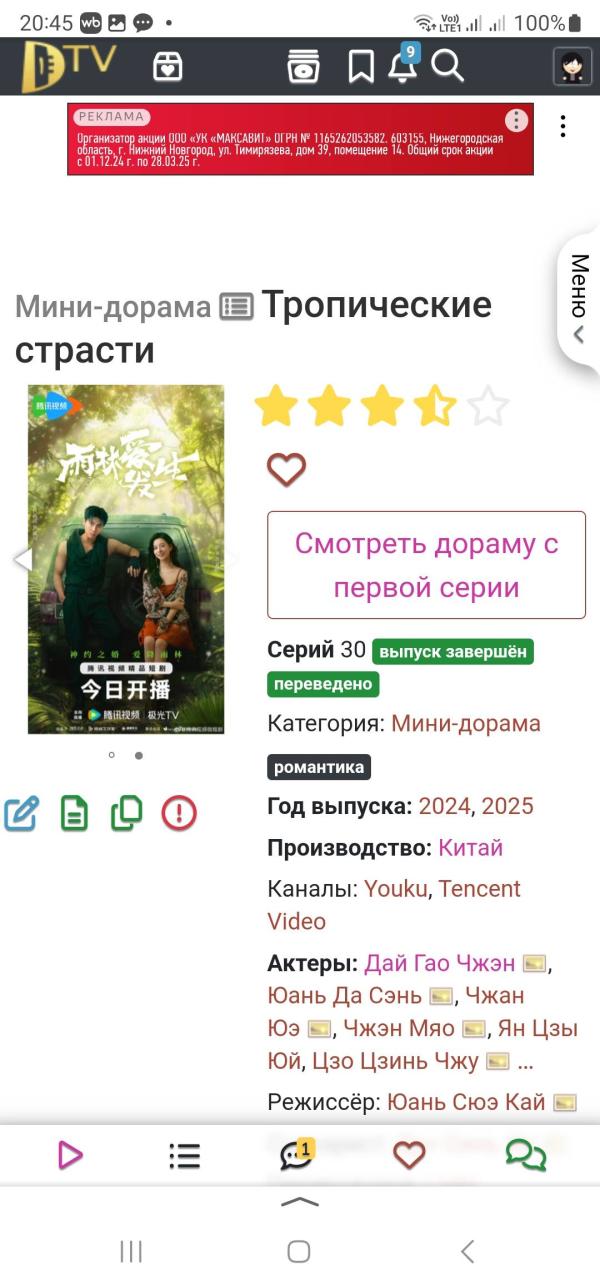Toggle the favorite heart under the stars
The height and width of the screenshot is (1286, 600).
pos(286,469)
